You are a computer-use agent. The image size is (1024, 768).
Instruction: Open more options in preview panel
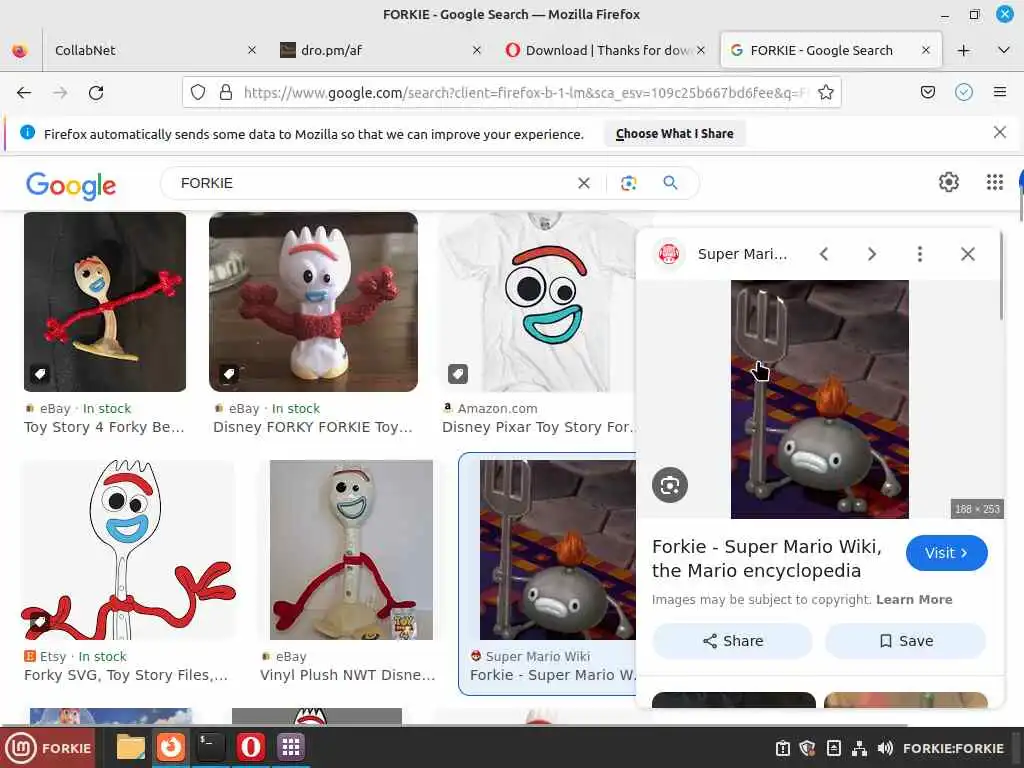[x=920, y=254]
